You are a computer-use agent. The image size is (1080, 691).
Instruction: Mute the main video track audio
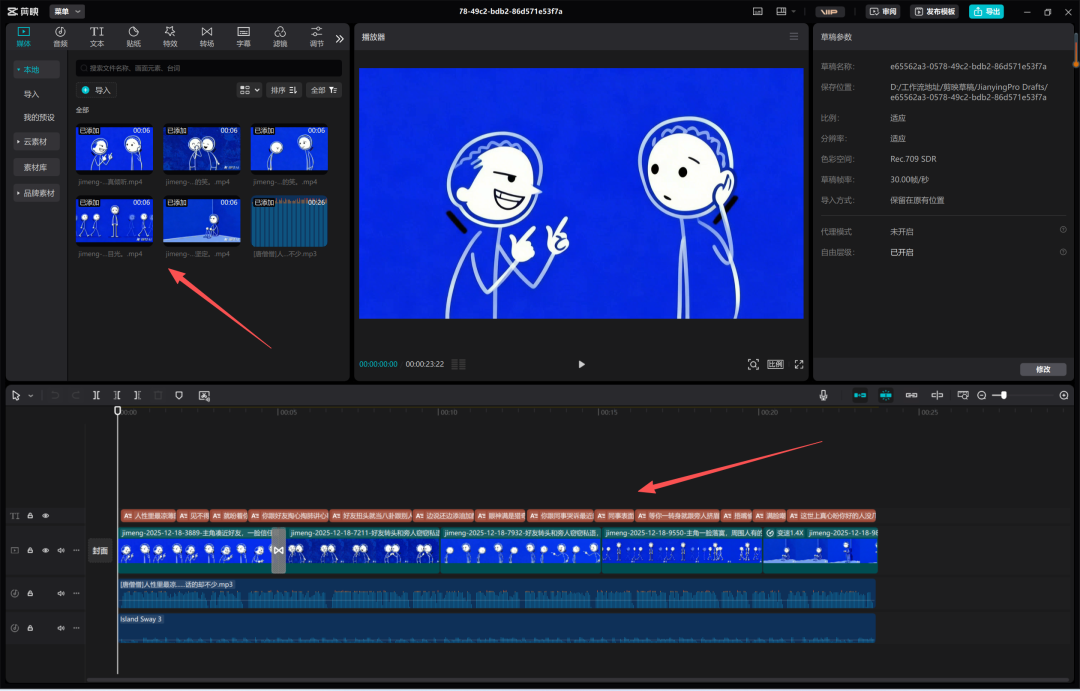tap(61, 550)
